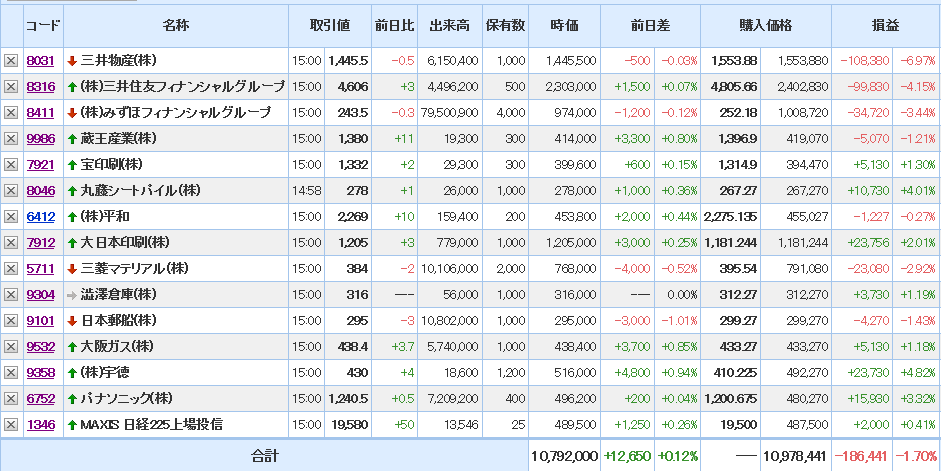Click the 名称 column header
The height and width of the screenshot is (471, 941).
coord(176,25)
